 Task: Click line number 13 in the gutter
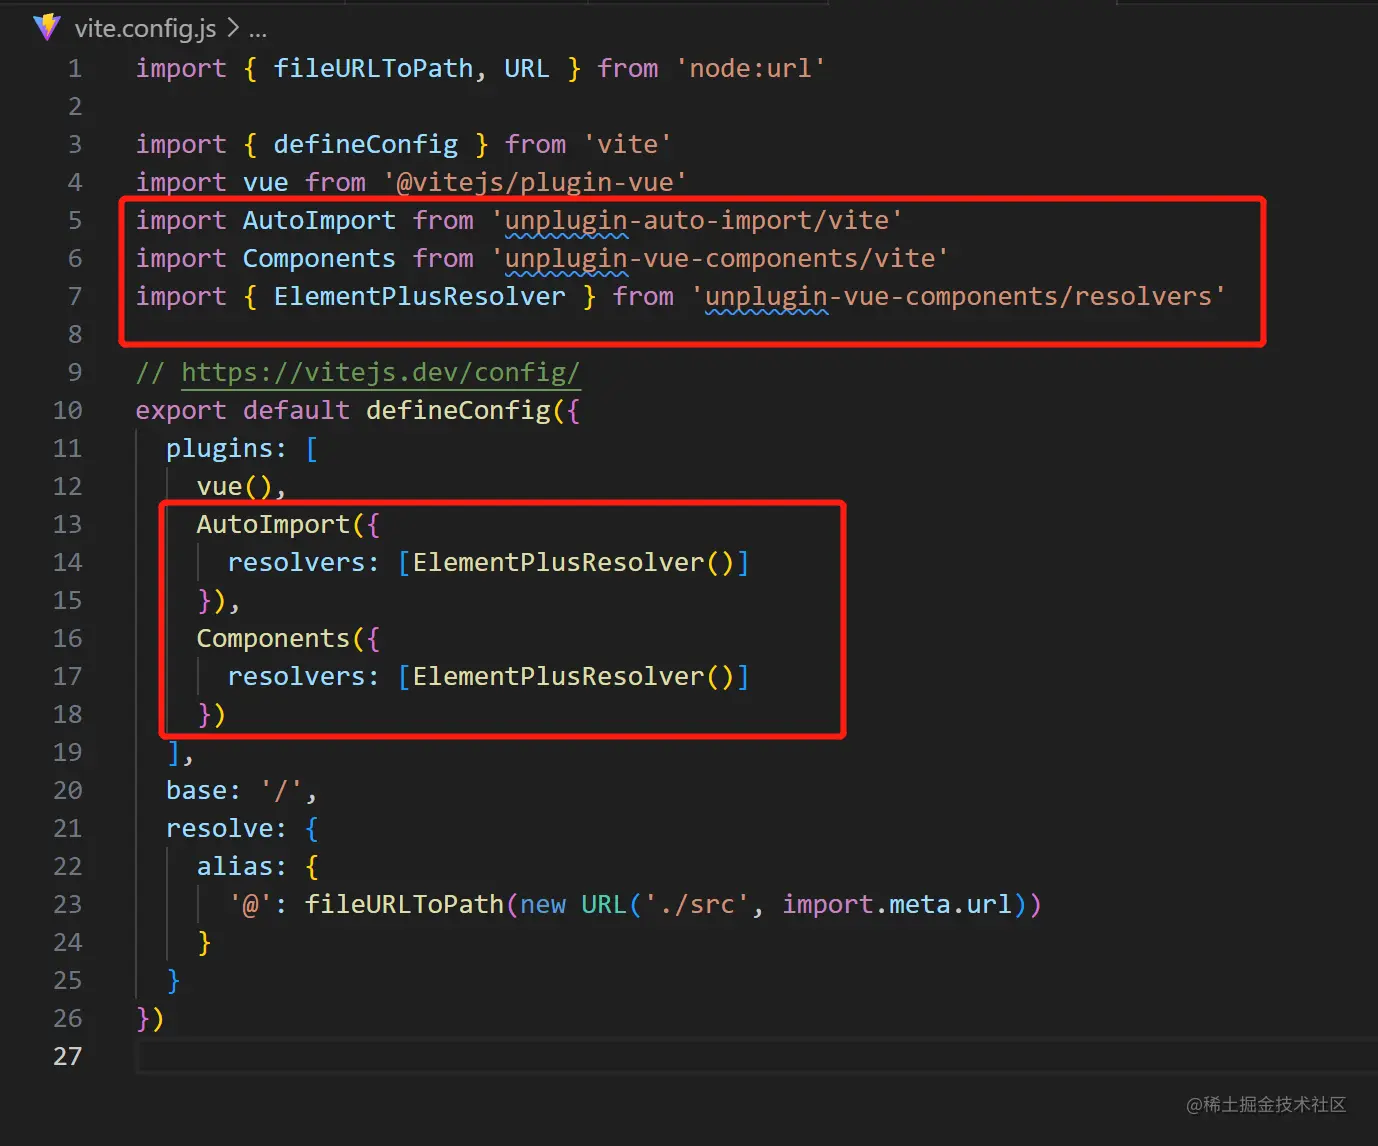(x=67, y=524)
